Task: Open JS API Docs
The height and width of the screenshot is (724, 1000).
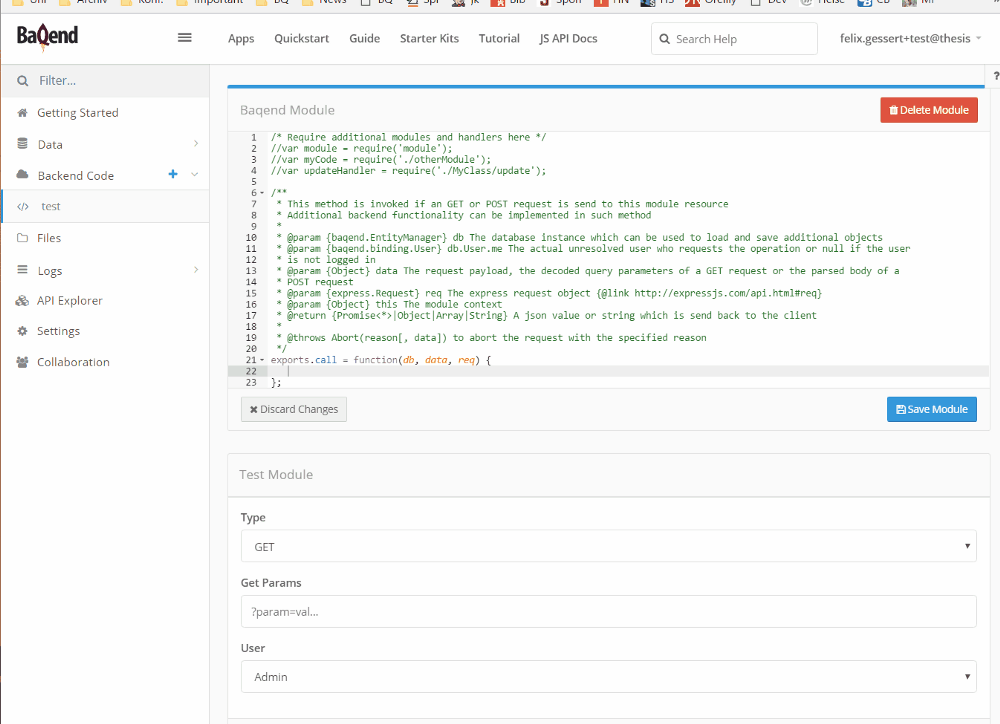Action: 568,38
